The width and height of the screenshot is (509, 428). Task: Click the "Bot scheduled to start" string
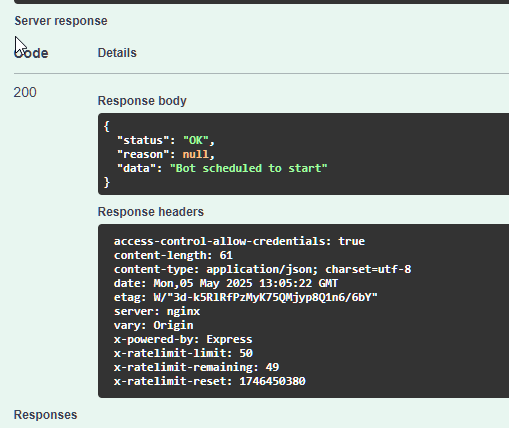coord(249,168)
